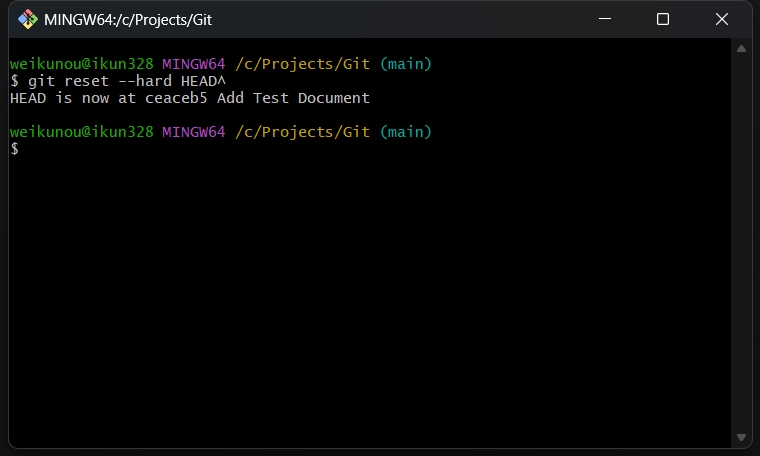Click the ceaceb5 commit hash text
Screen dimensions: 760x456
pos(176,98)
